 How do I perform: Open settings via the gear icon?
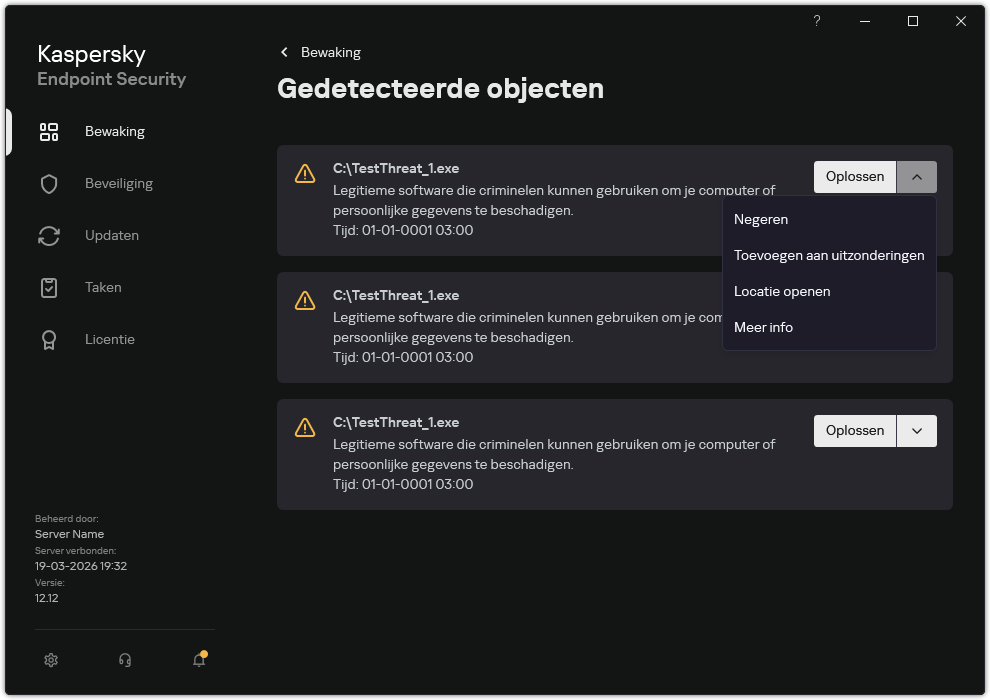tap(50, 660)
